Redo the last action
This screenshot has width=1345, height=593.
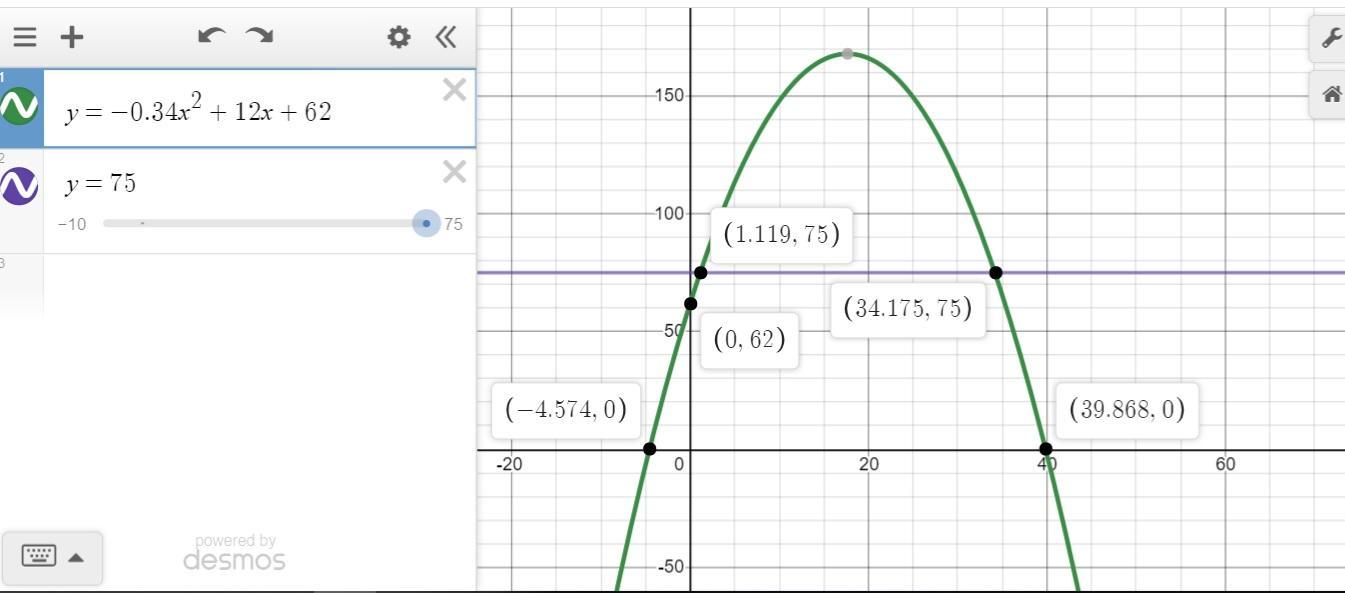pyautogui.click(x=260, y=36)
